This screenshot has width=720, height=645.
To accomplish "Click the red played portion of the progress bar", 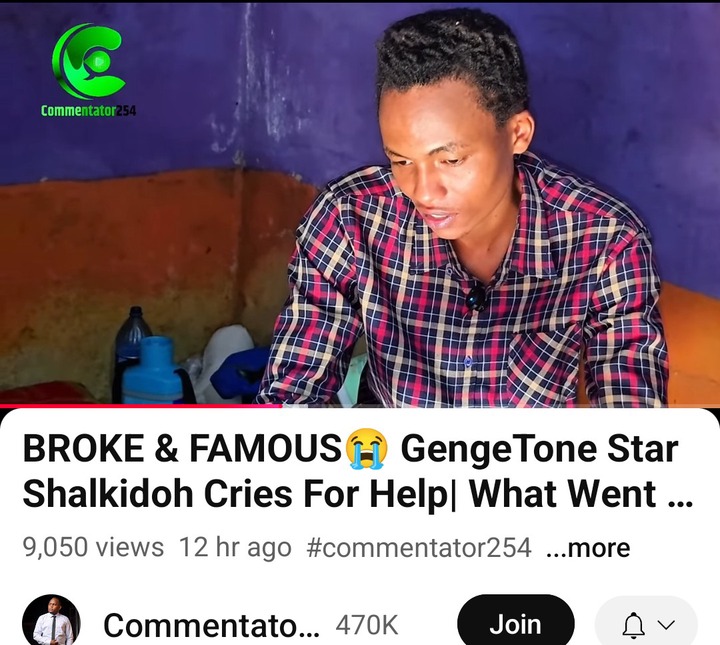I will (x=141, y=406).
